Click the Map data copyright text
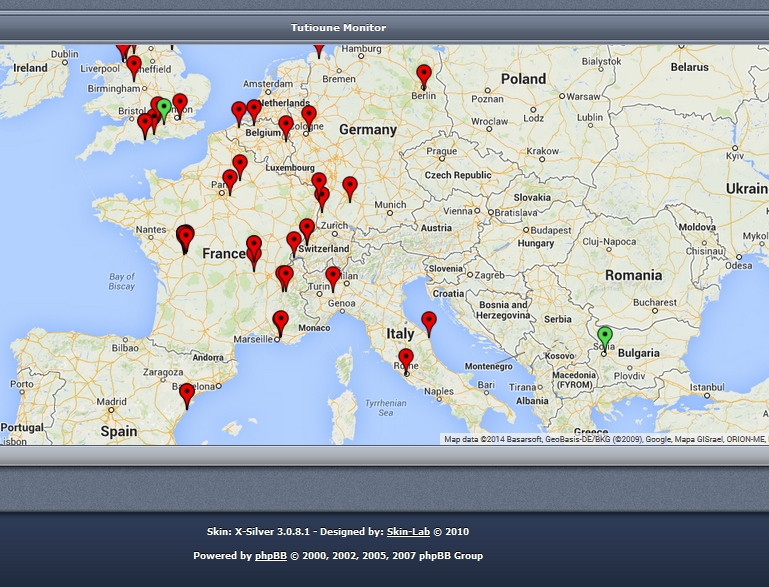This screenshot has width=769, height=587. [x=605, y=439]
